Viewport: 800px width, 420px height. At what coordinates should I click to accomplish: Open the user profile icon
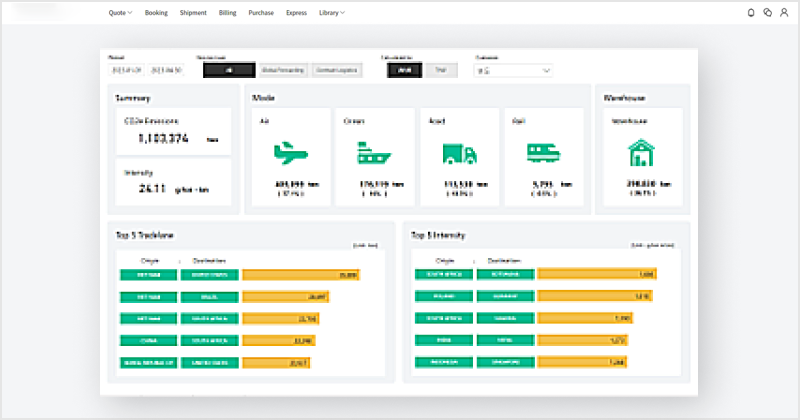point(784,13)
